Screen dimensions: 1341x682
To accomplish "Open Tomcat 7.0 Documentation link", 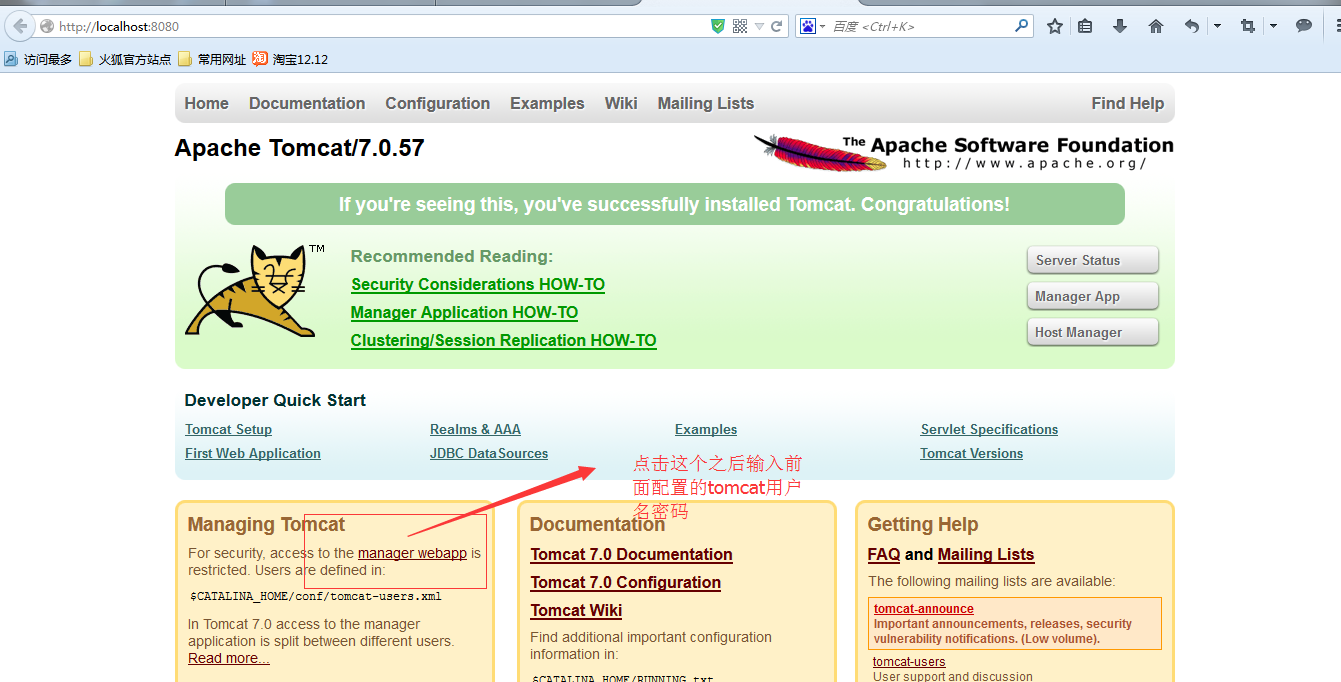I will pyautogui.click(x=631, y=554).
